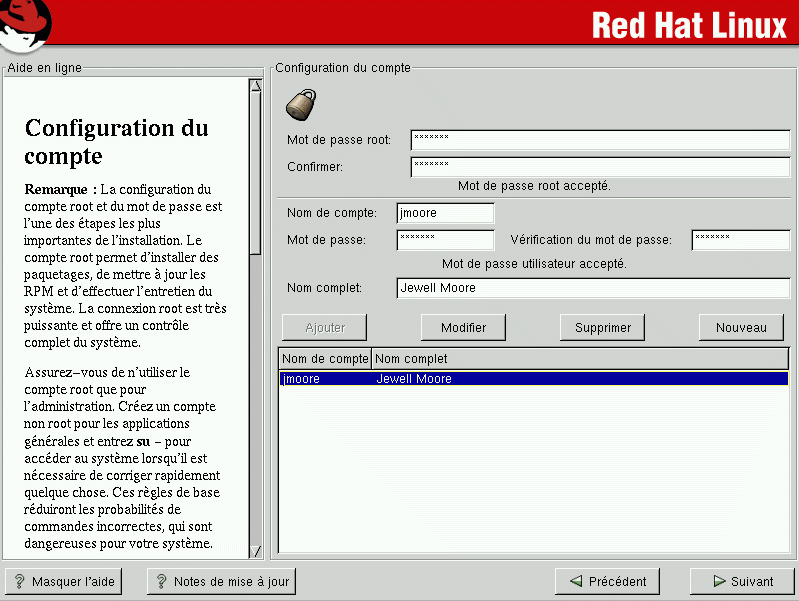Click the padlock icon in account configuration

pos(301,103)
